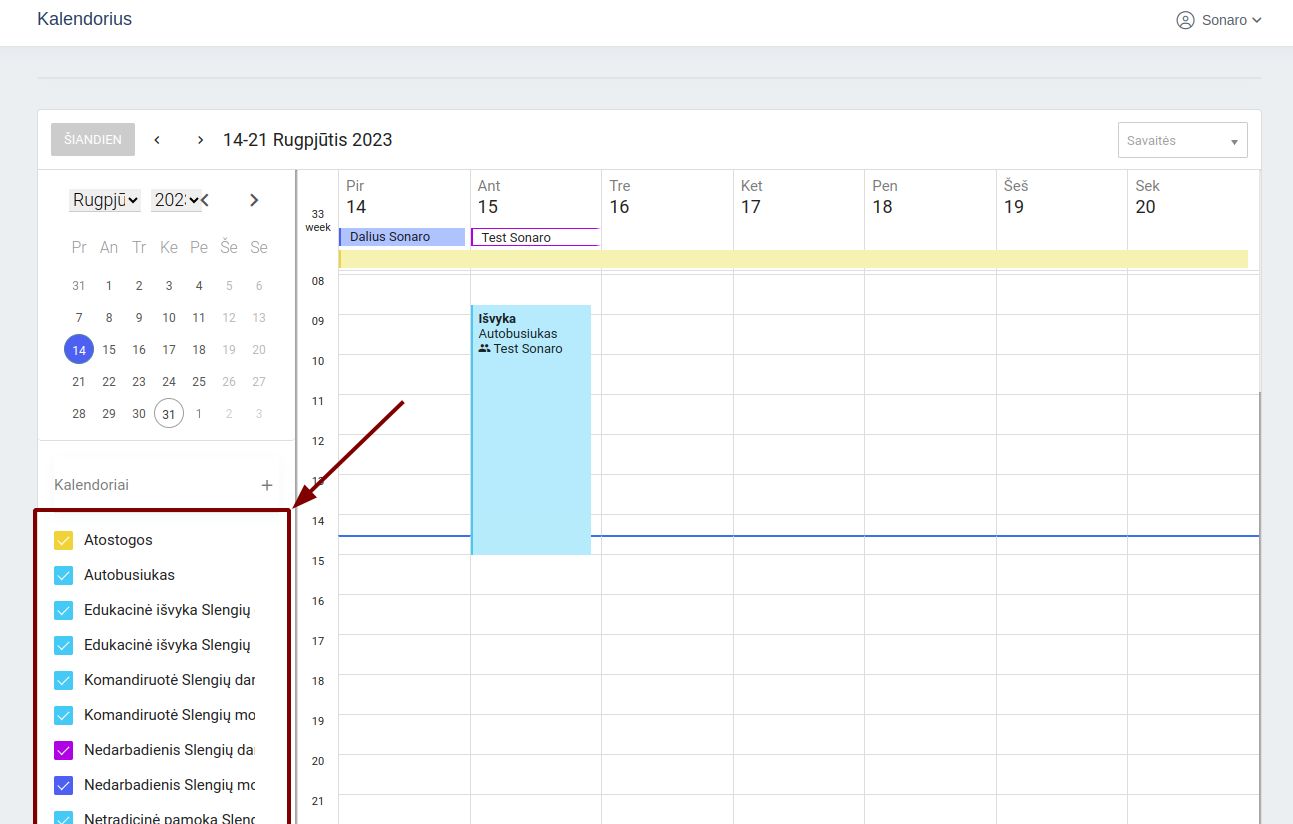Click the Sonaro user profile icon

pos(1185,20)
